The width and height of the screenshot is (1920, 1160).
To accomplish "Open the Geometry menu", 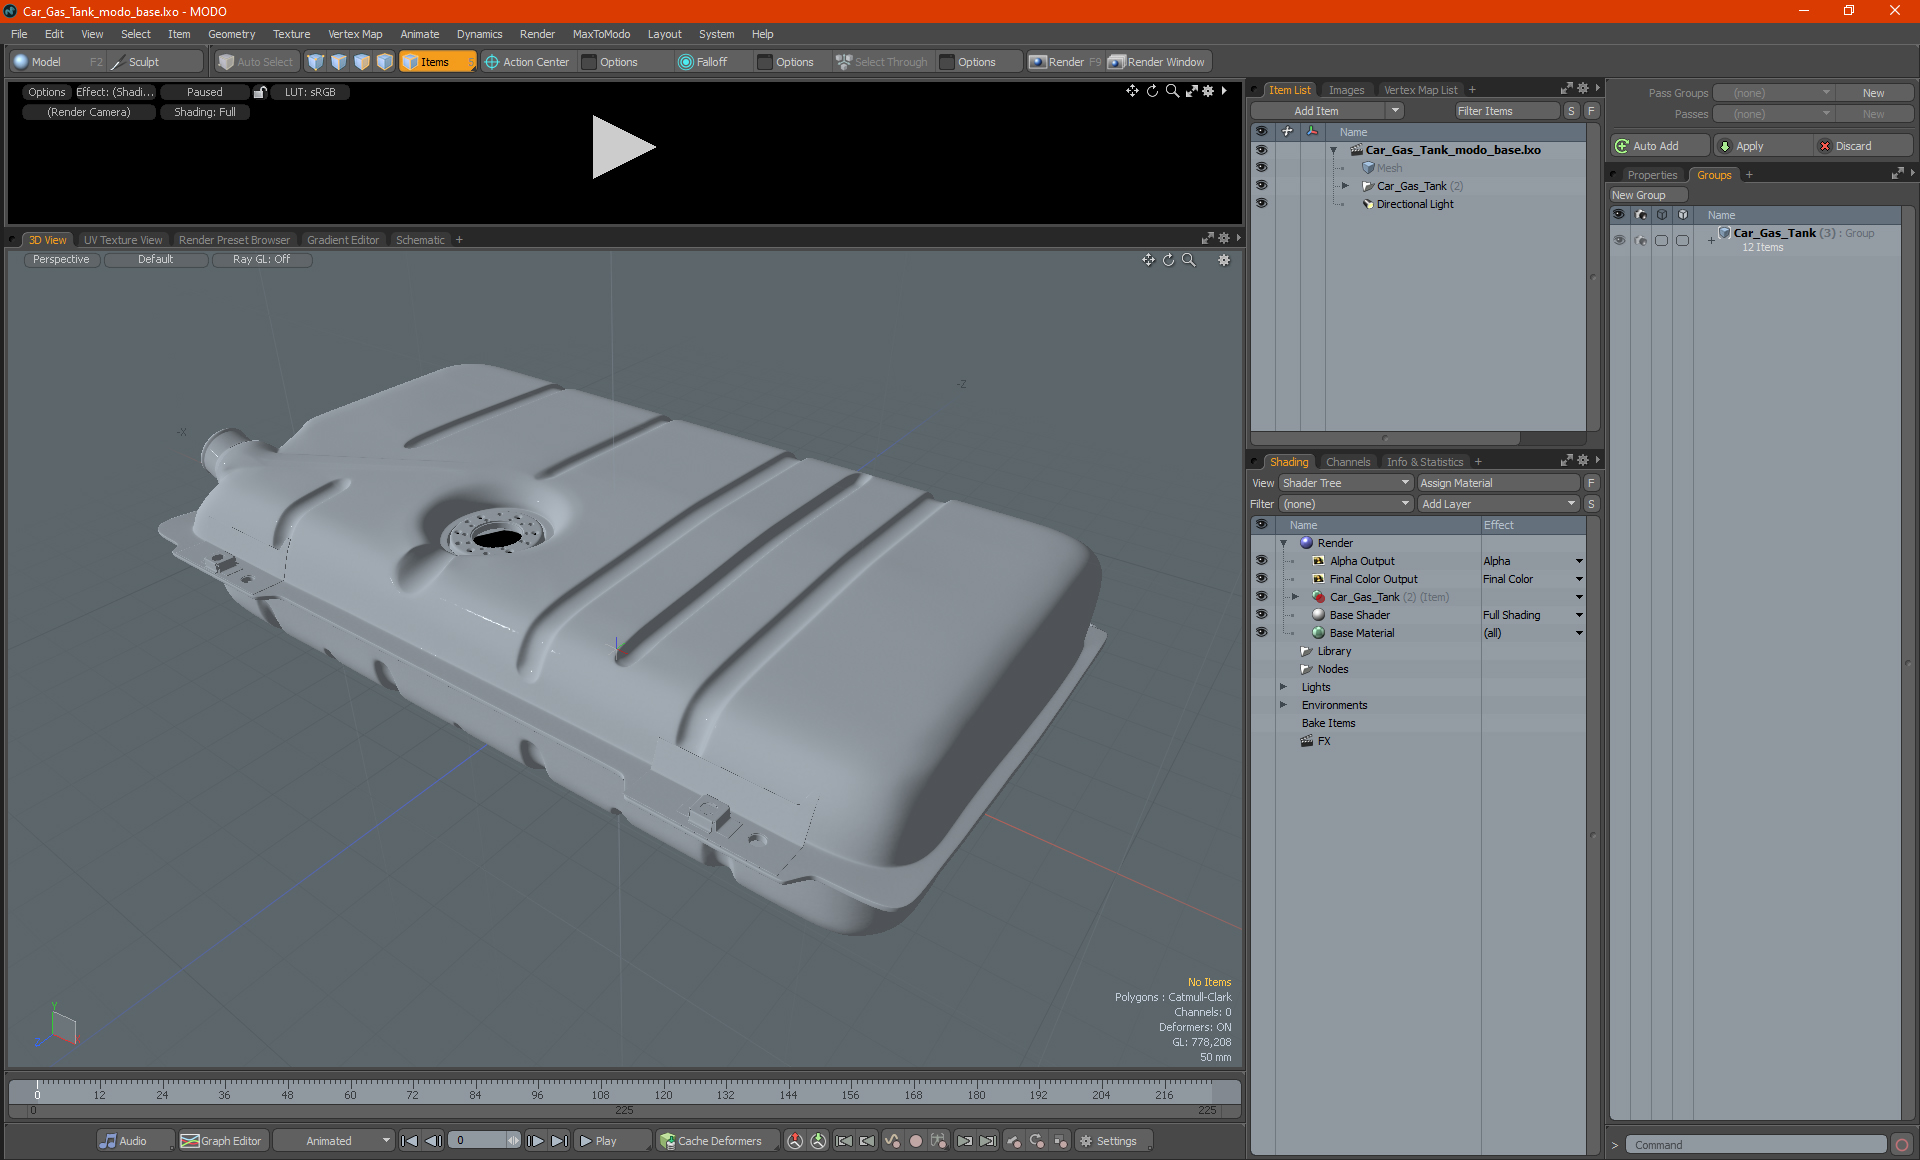I will (231, 34).
